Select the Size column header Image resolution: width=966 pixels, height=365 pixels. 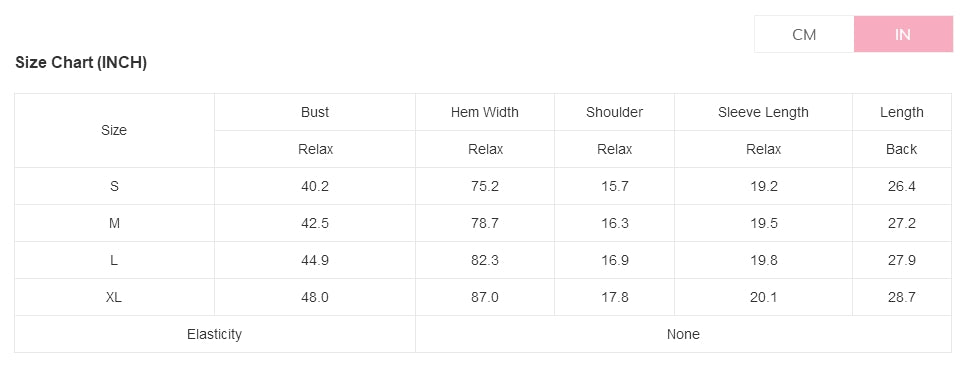[114, 130]
